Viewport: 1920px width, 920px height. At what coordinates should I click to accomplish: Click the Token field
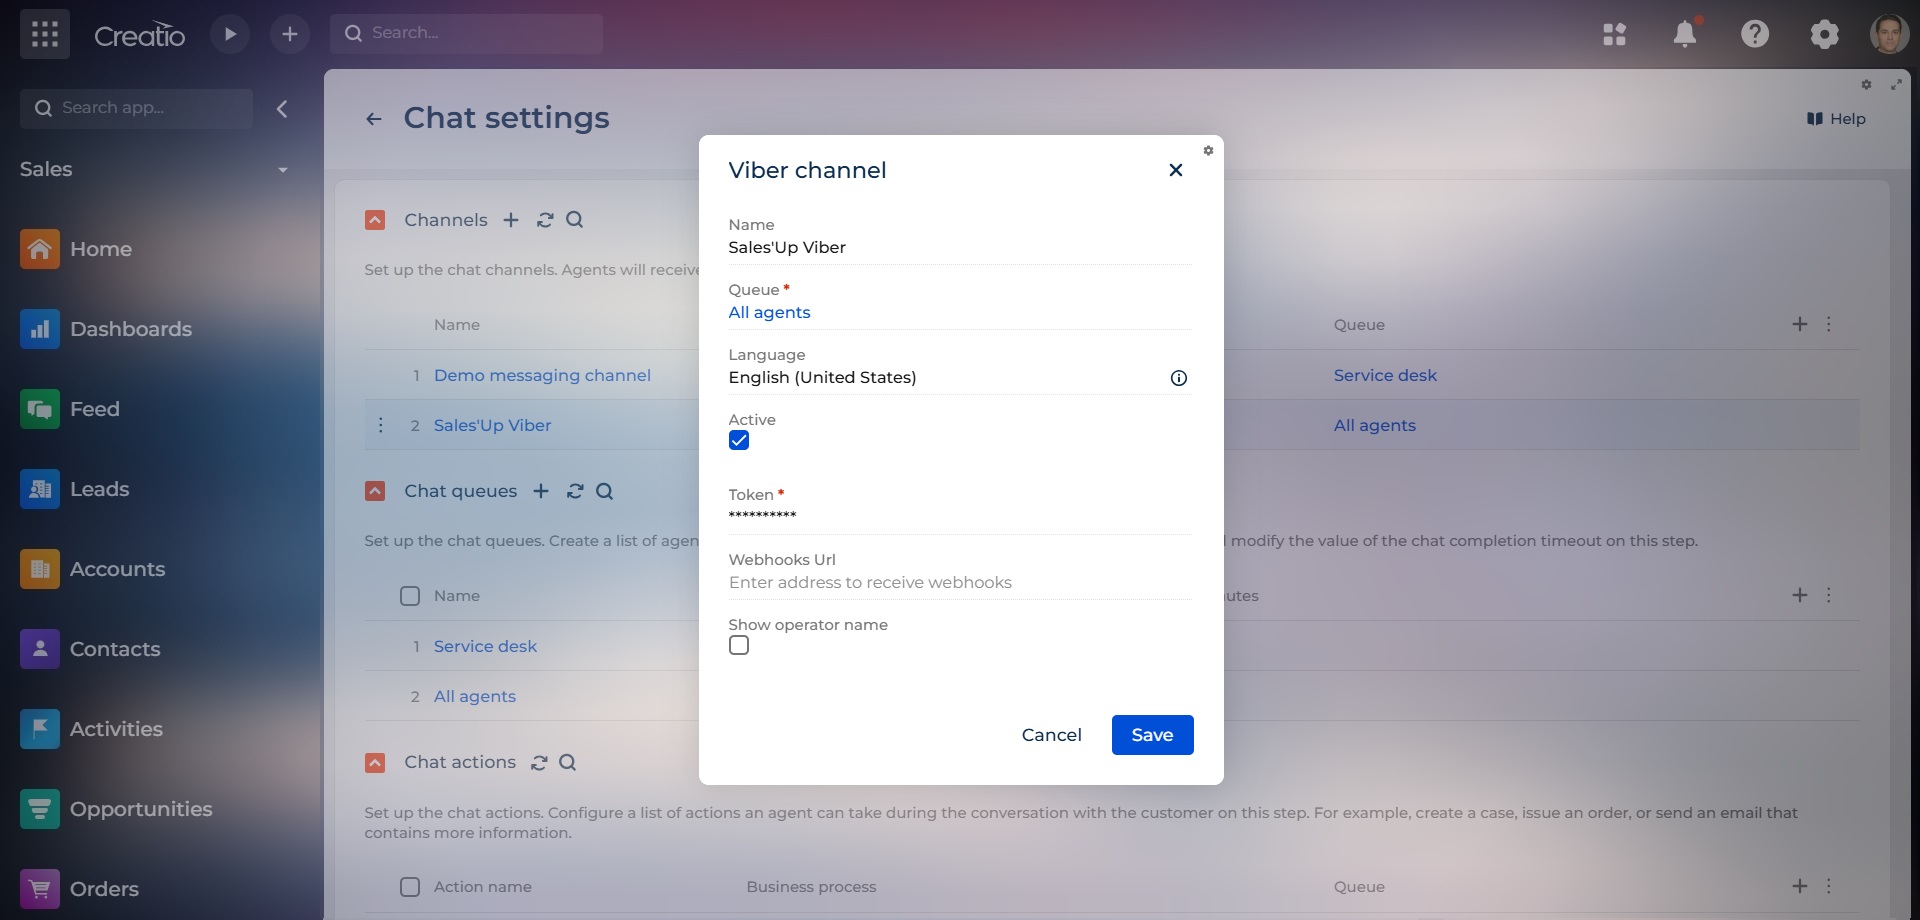click(x=960, y=516)
